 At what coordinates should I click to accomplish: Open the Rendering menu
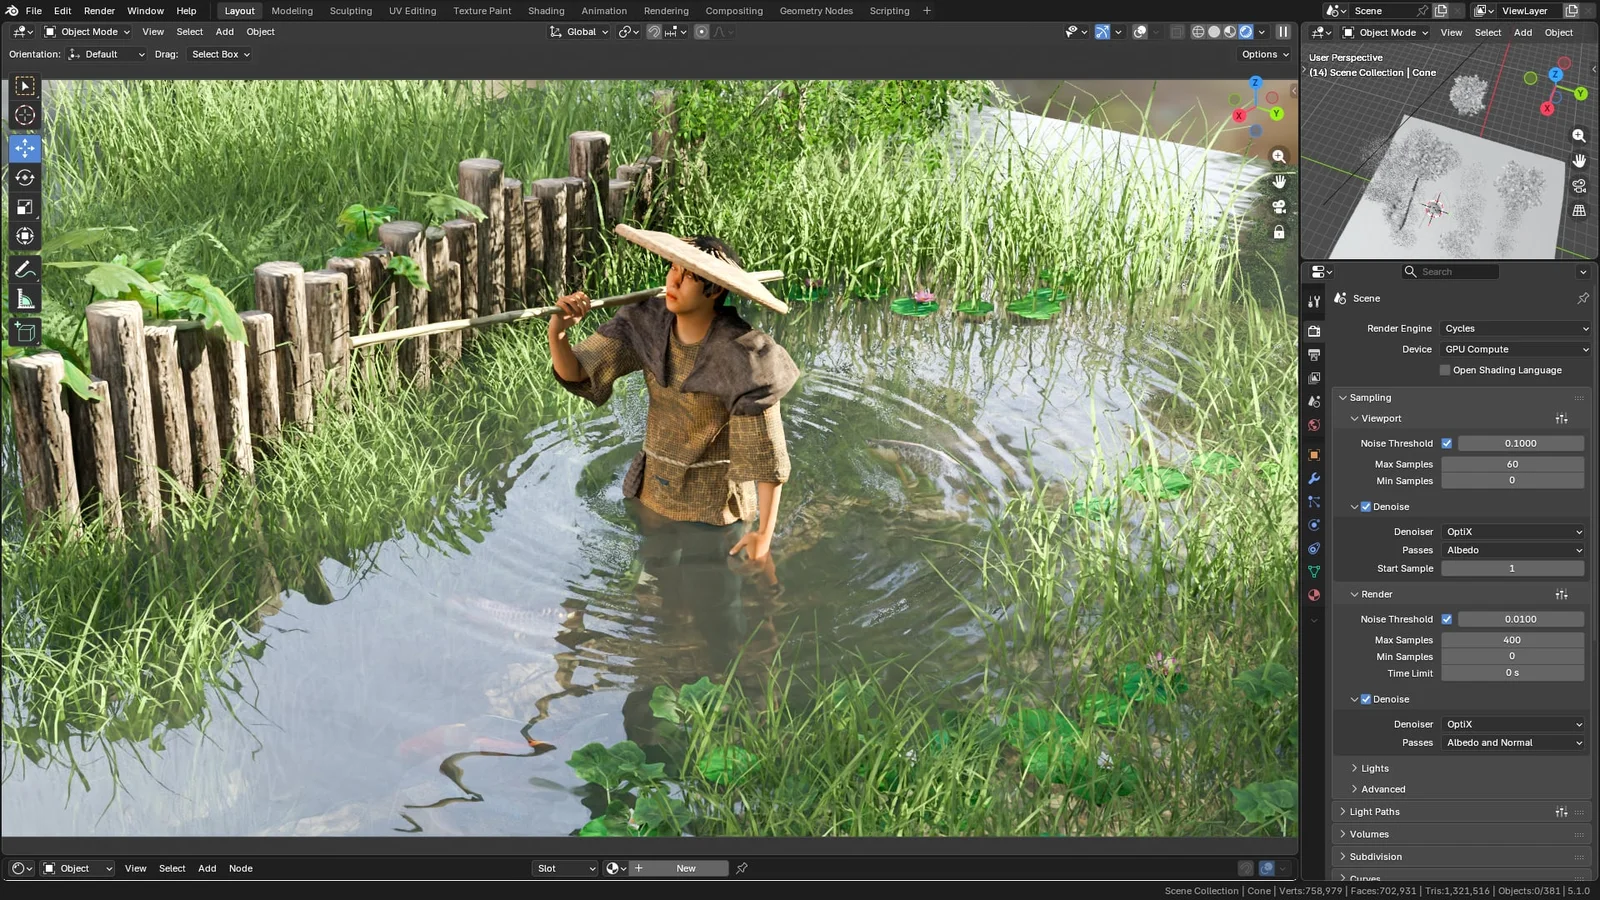pyautogui.click(x=666, y=11)
